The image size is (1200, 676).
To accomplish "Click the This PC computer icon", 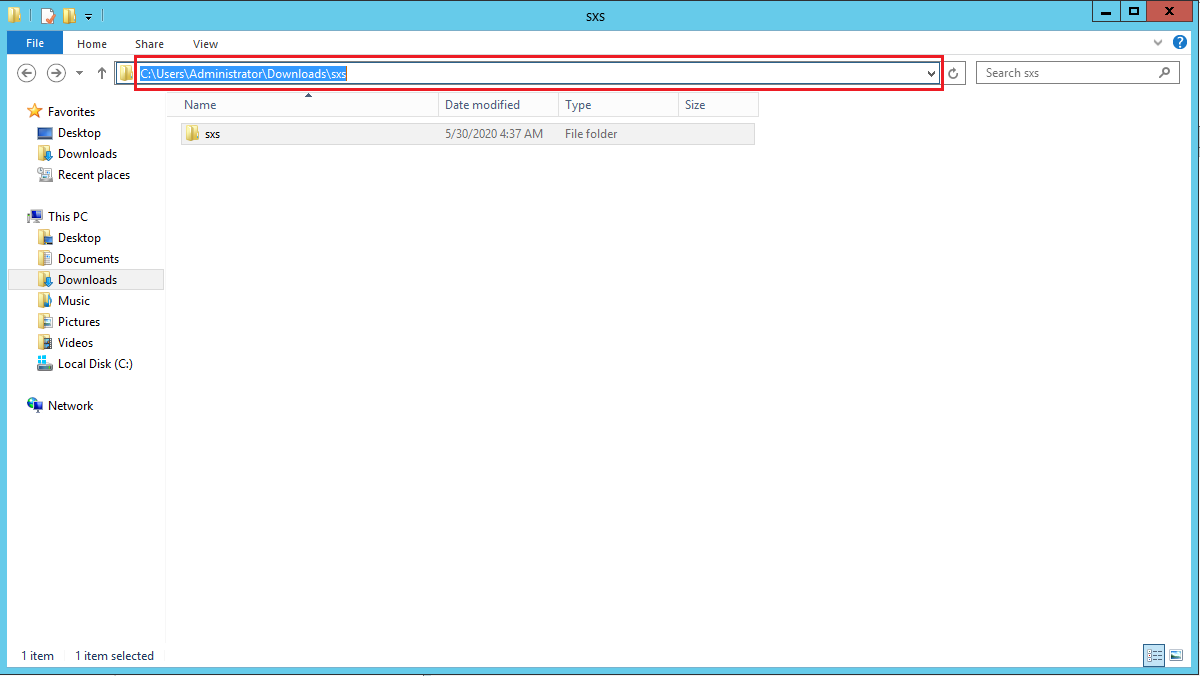I will [x=35, y=216].
